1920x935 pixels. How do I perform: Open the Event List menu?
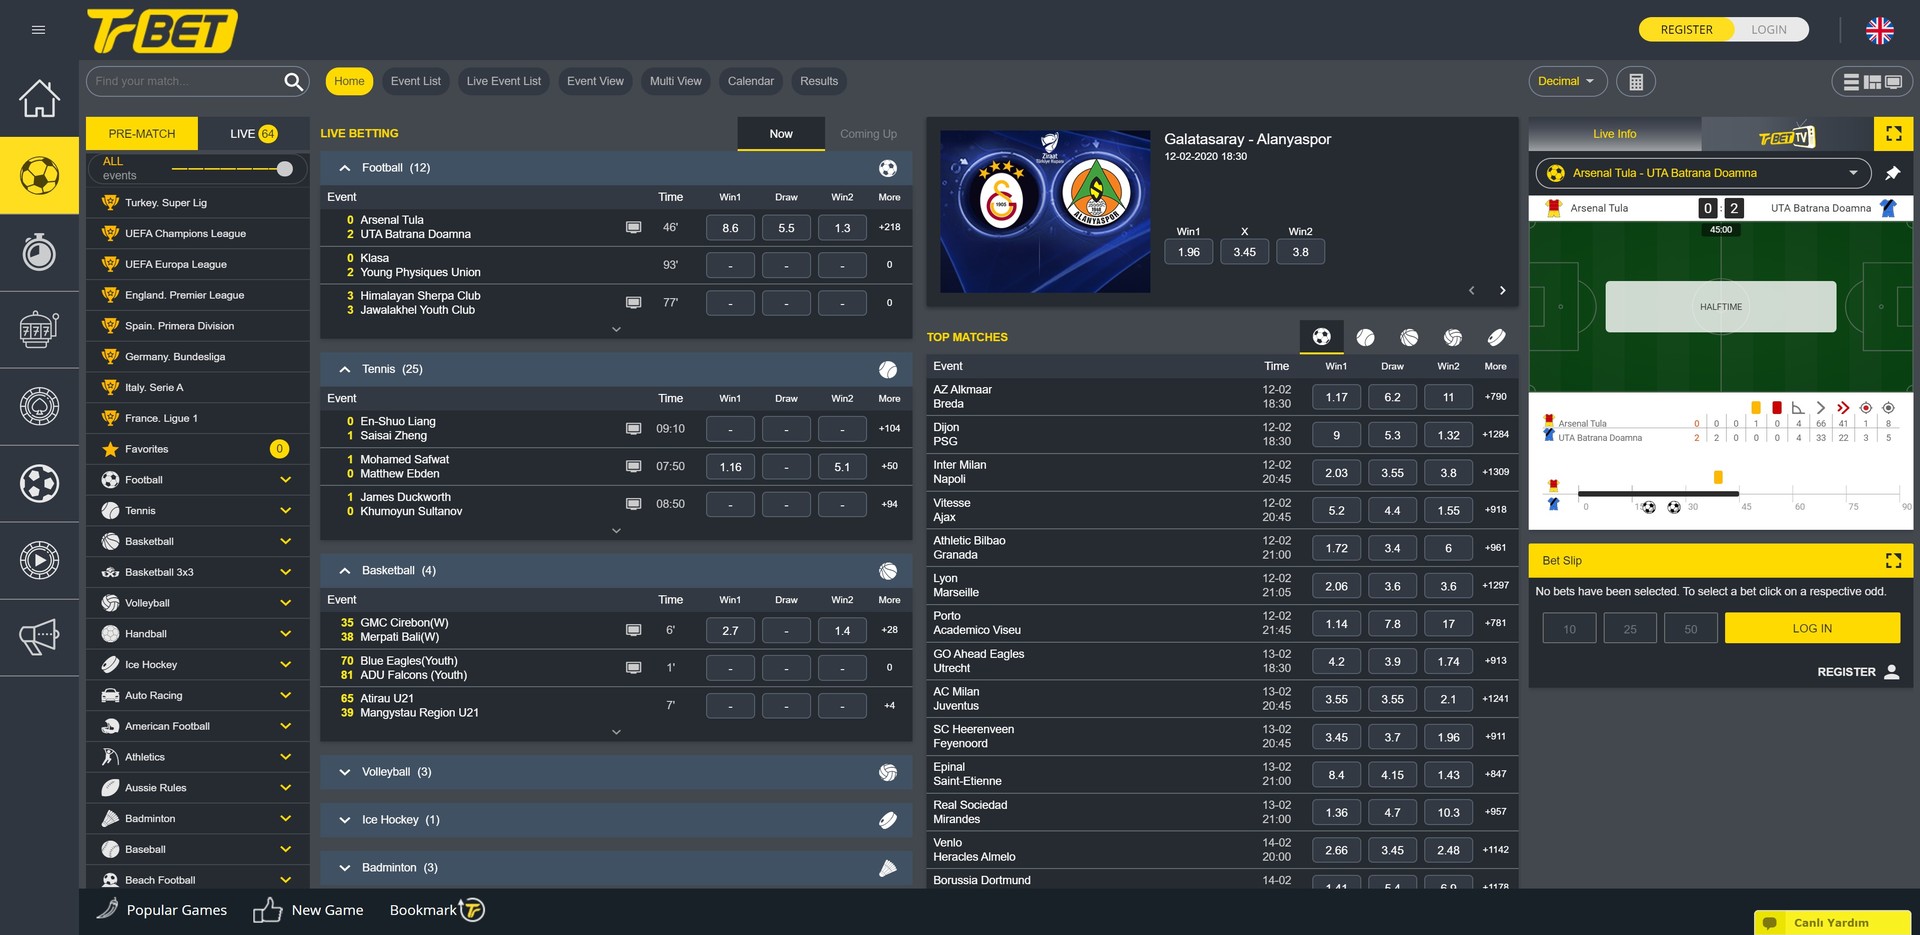coord(415,82)
